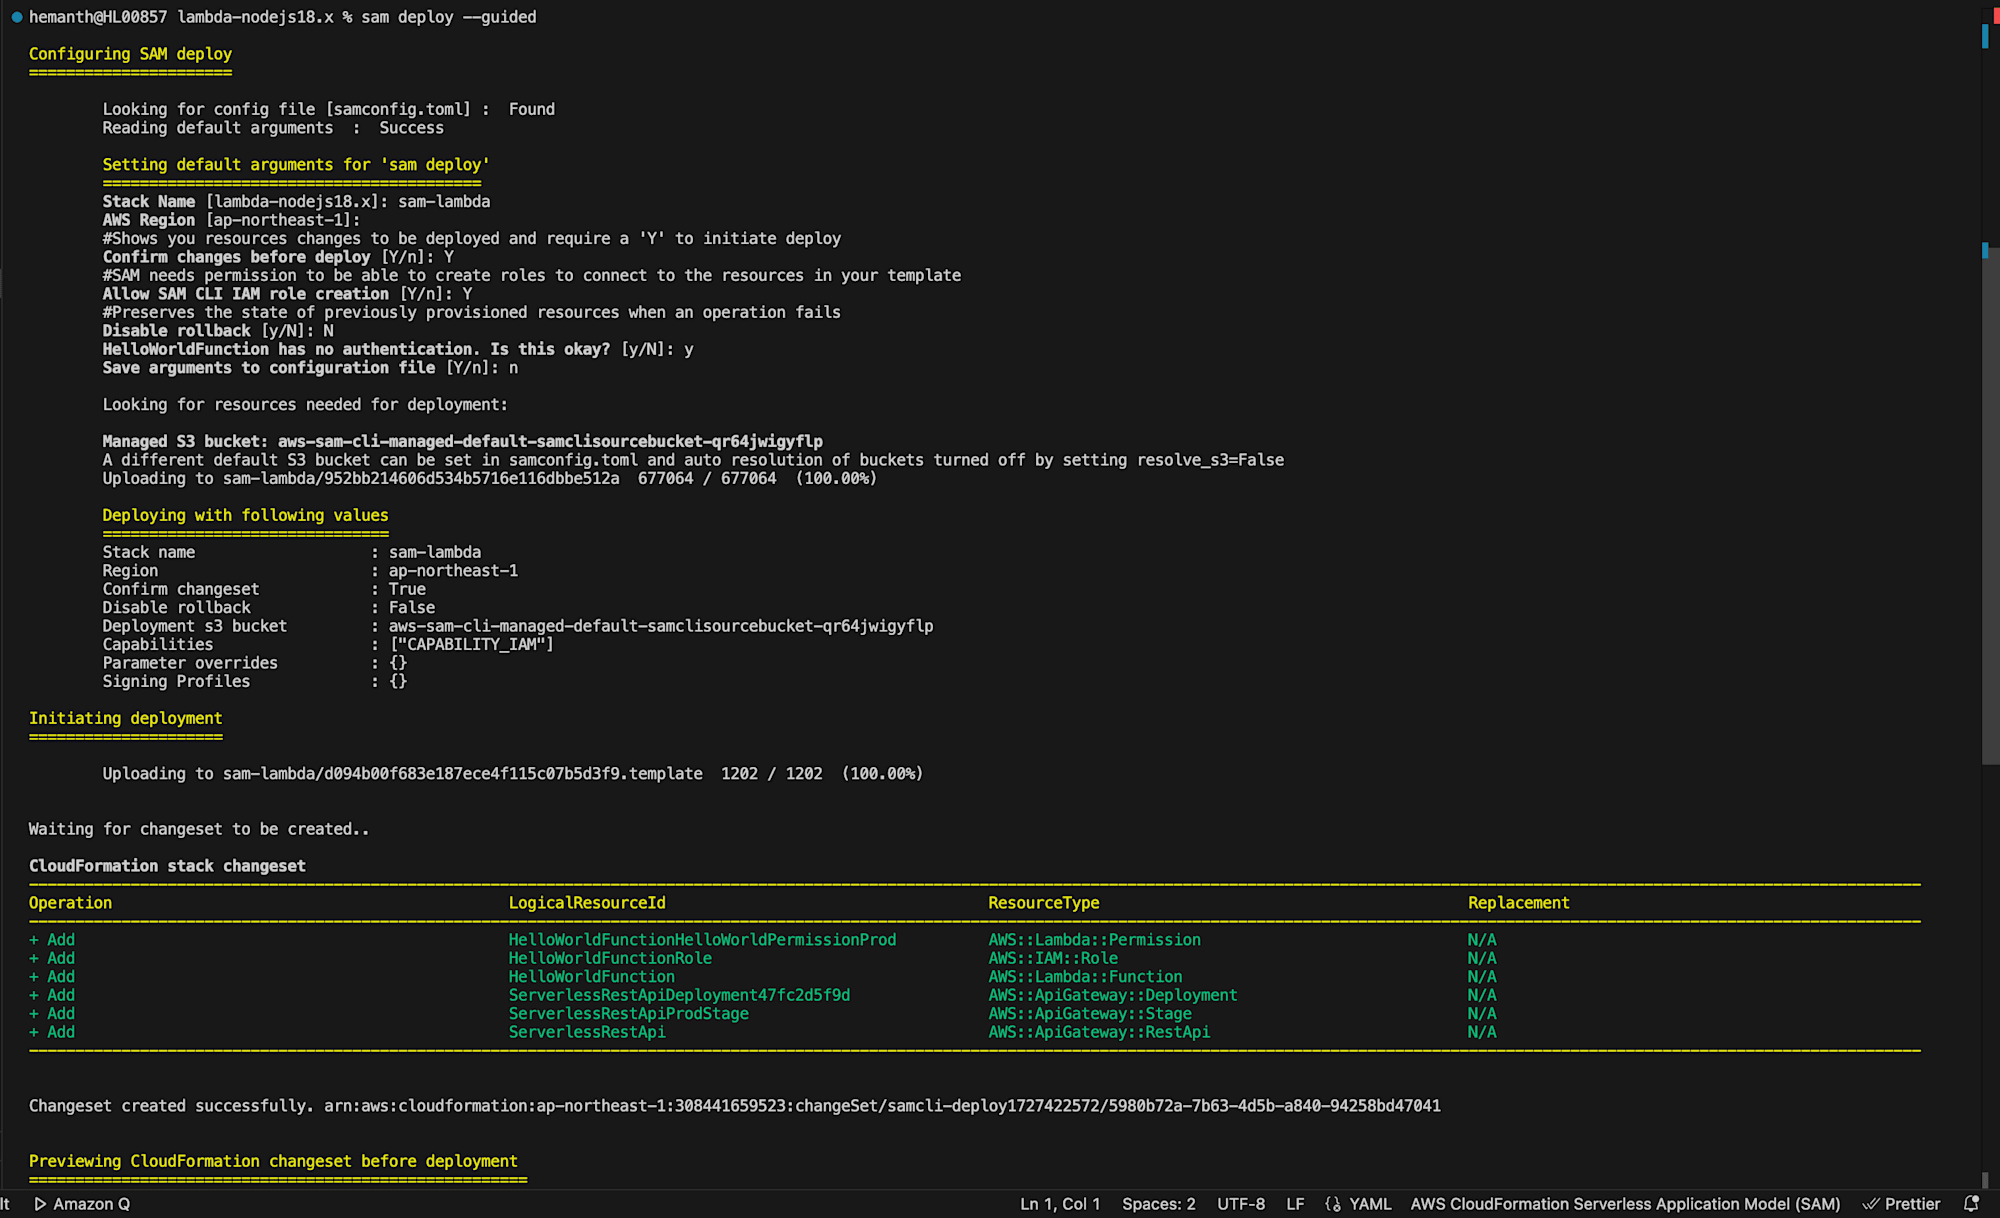Viewport: 2000px width, 1218px height.
Task: Click 'AWS::Lambda::Function' resource type
Action: tap(1085, 977)
